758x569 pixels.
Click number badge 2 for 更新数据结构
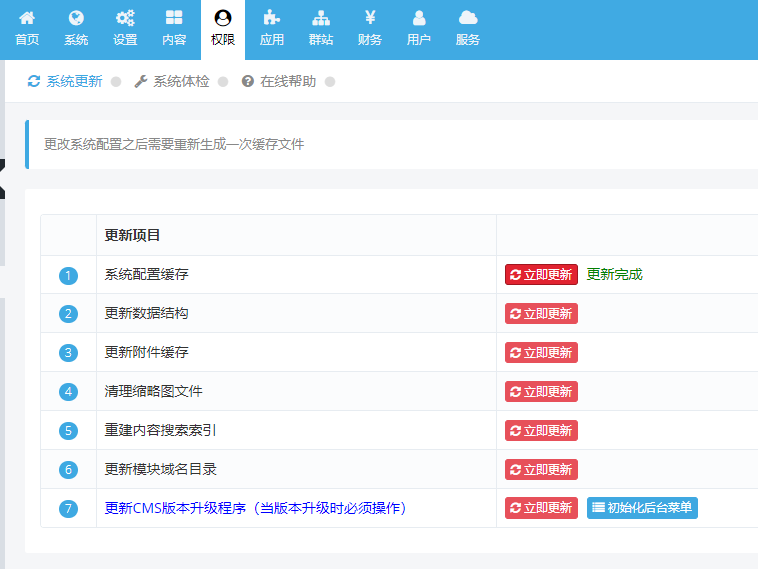tap(68, 314)
